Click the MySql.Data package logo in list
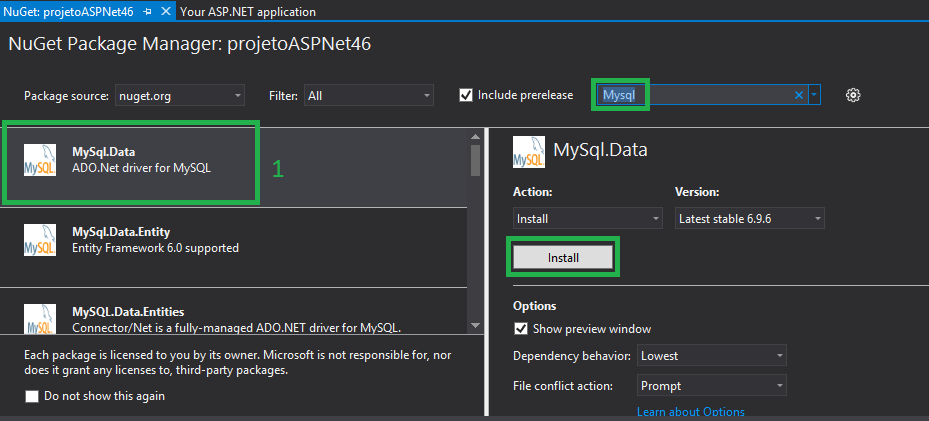 40,160
